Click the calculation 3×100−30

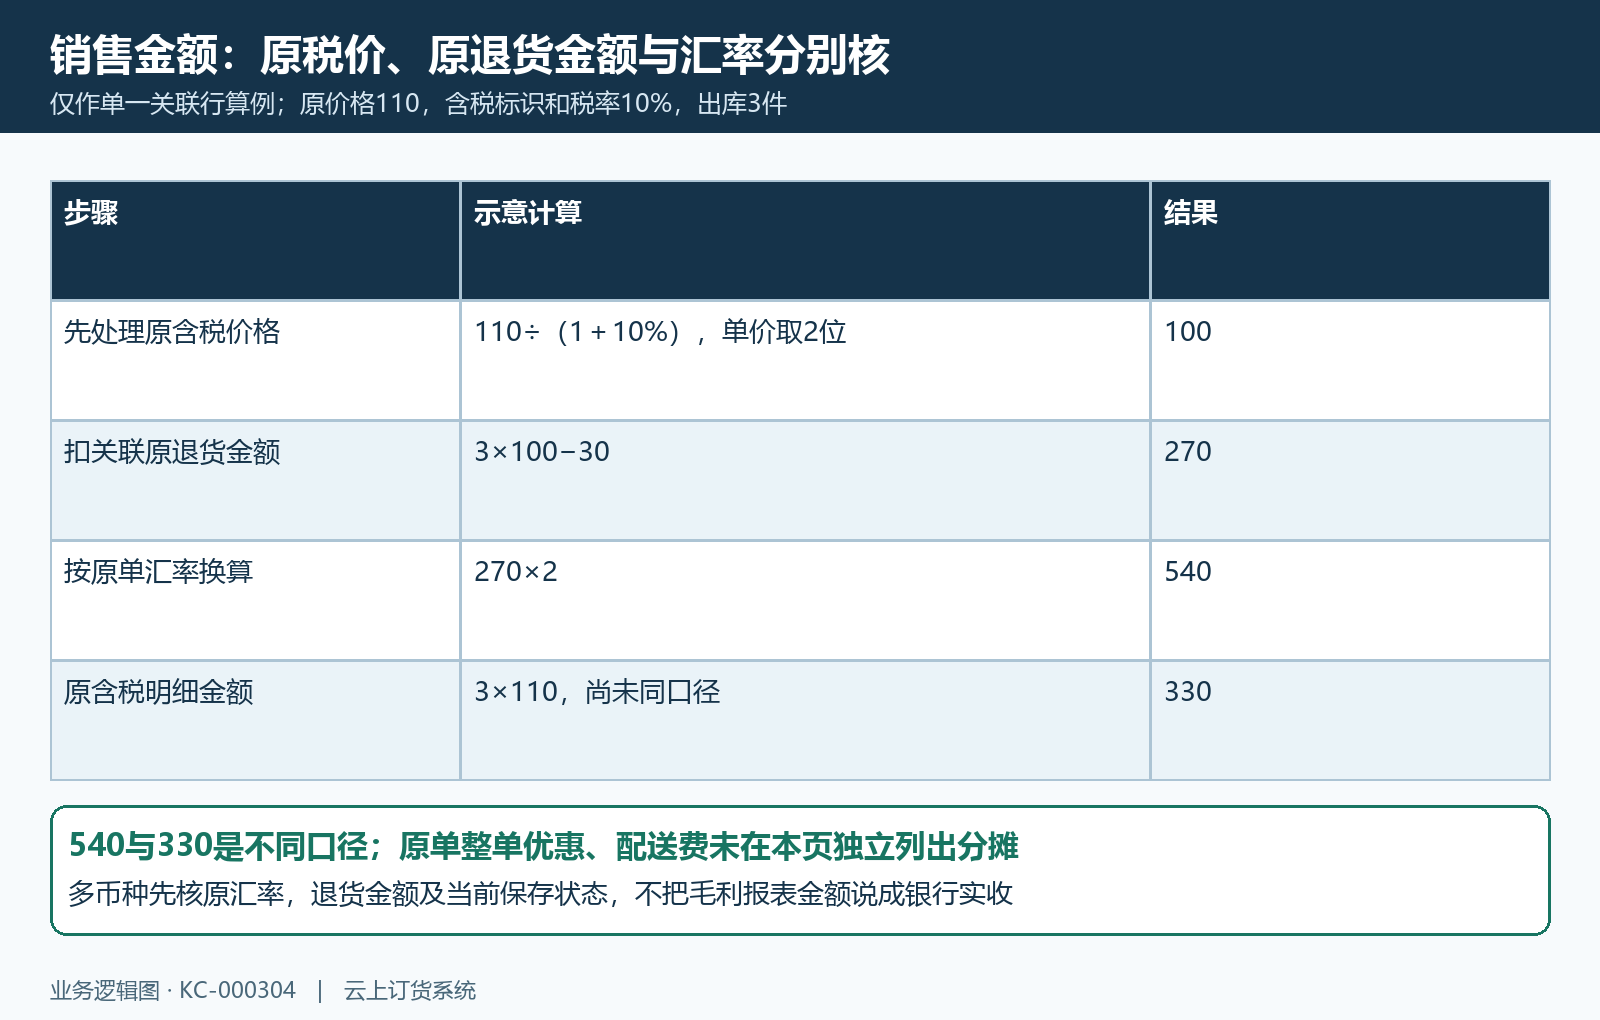click(541, 452)
